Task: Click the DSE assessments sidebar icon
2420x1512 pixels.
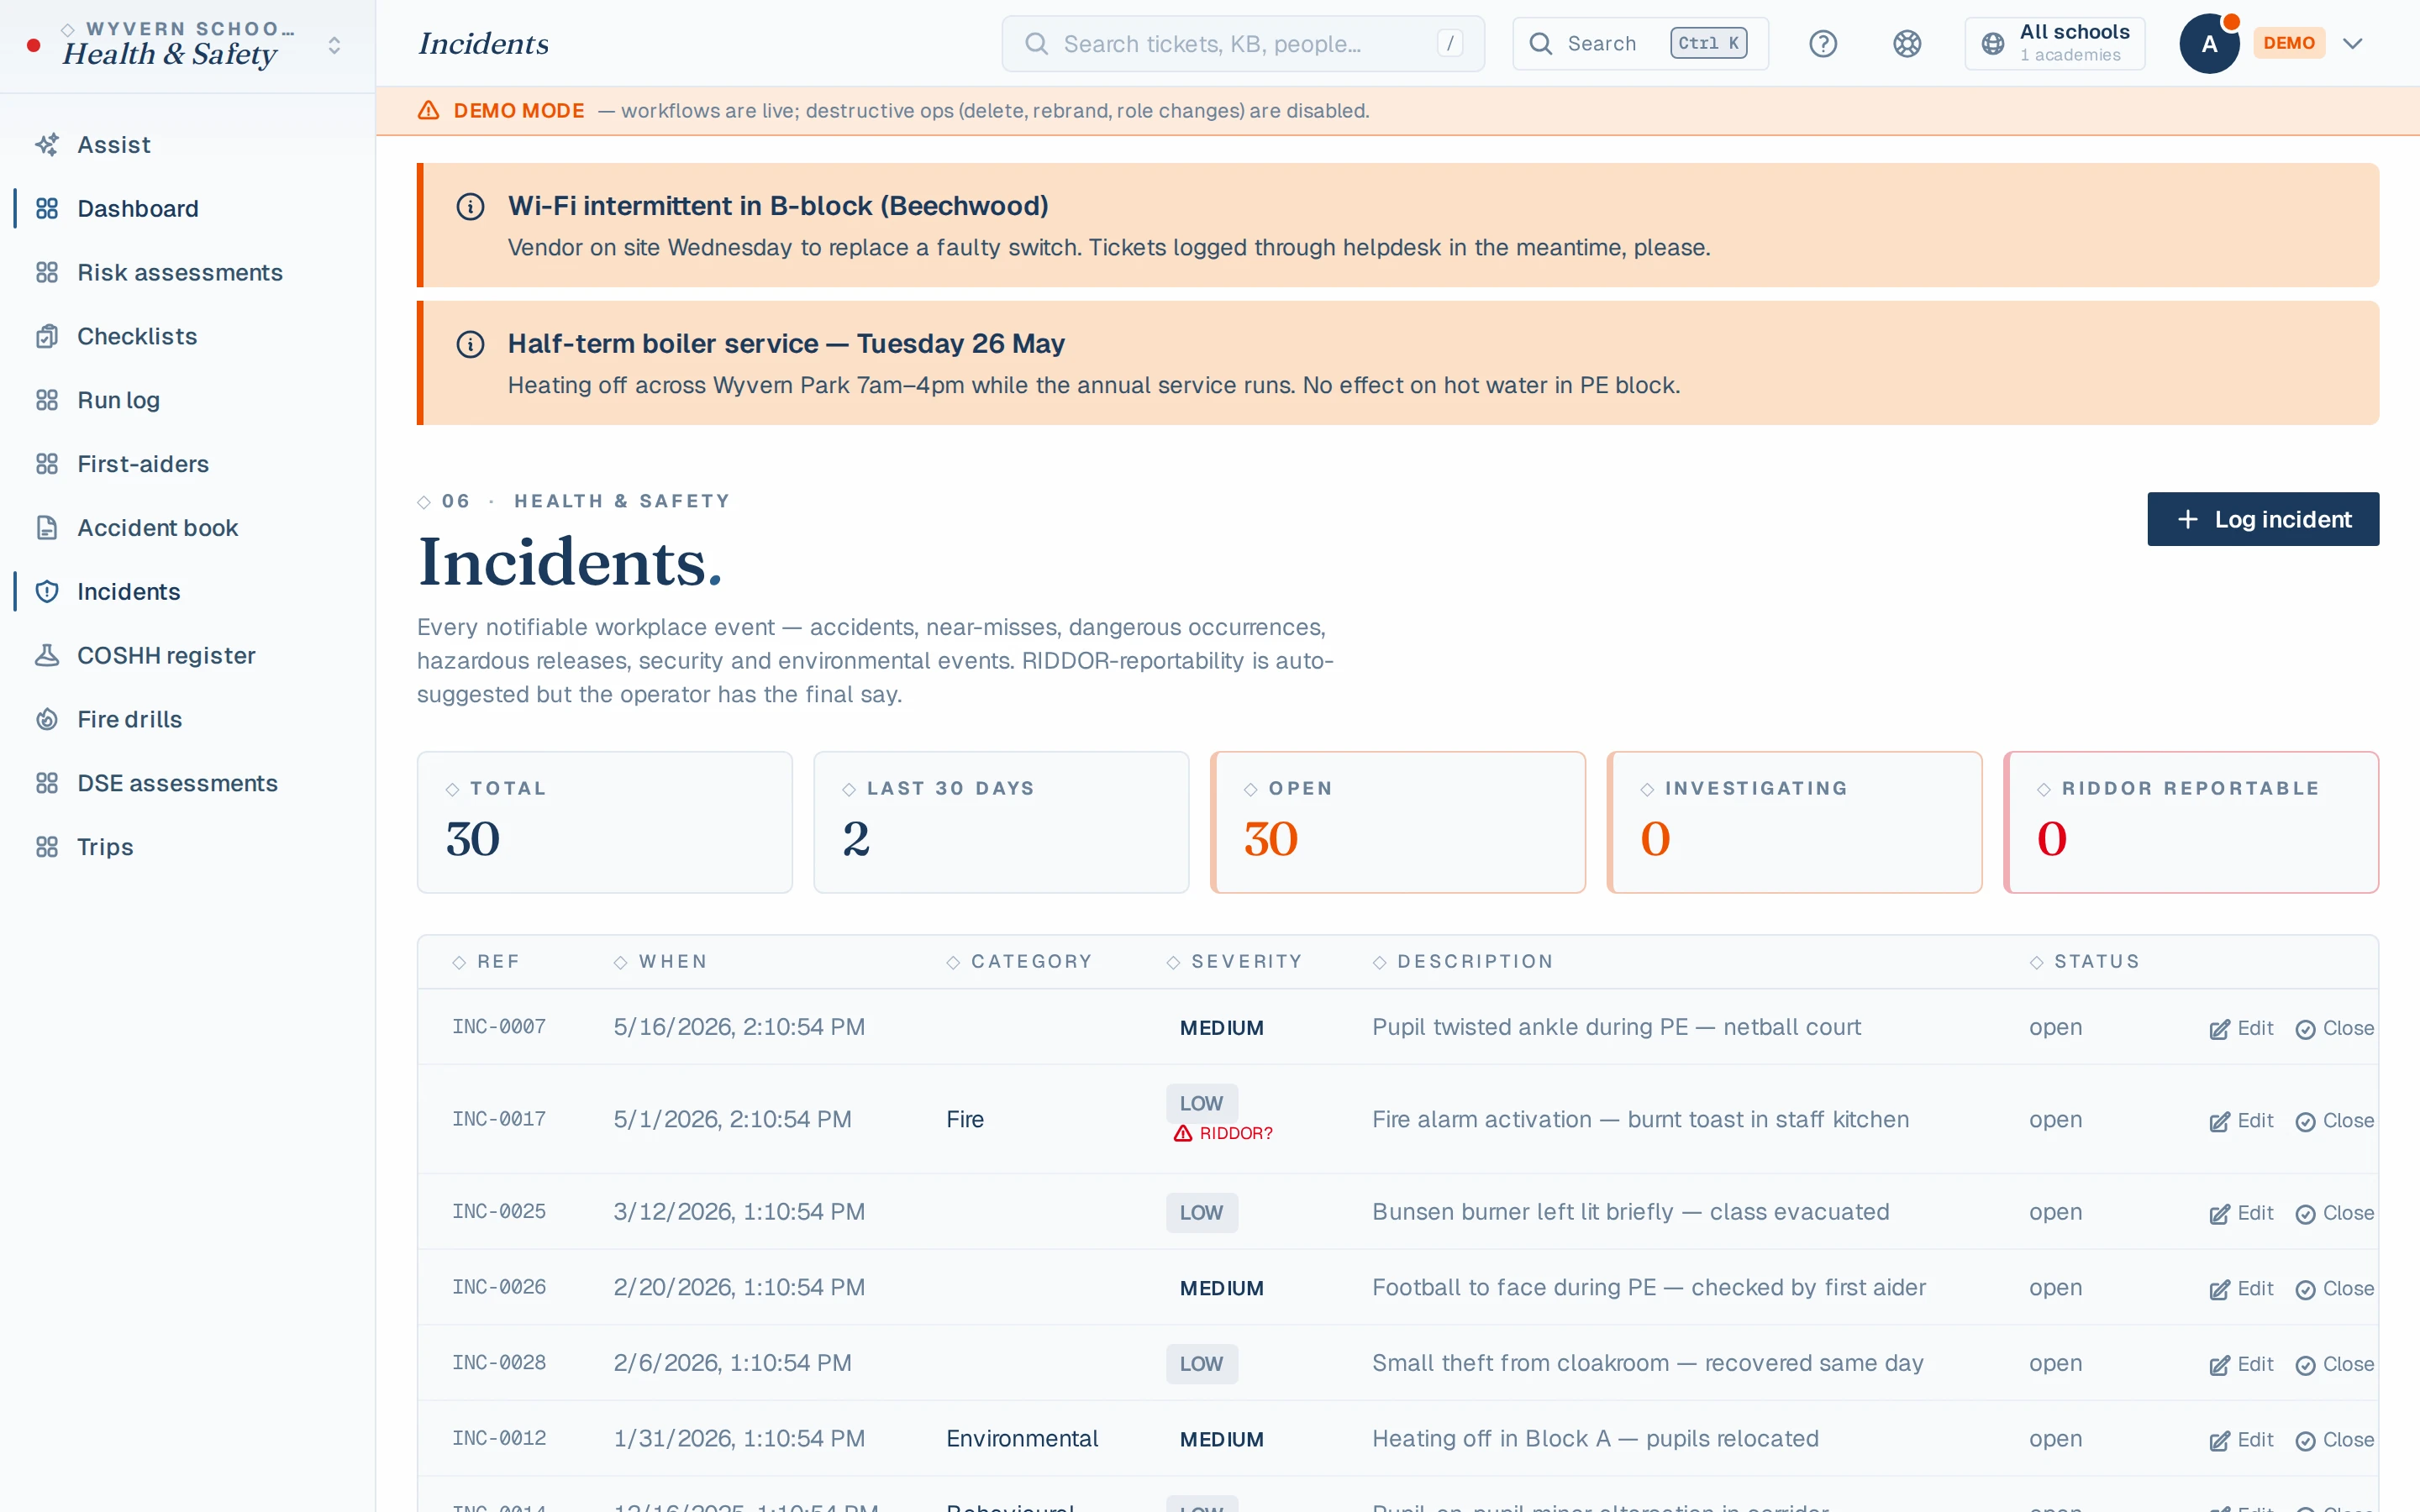Action: tap(47, 784)
